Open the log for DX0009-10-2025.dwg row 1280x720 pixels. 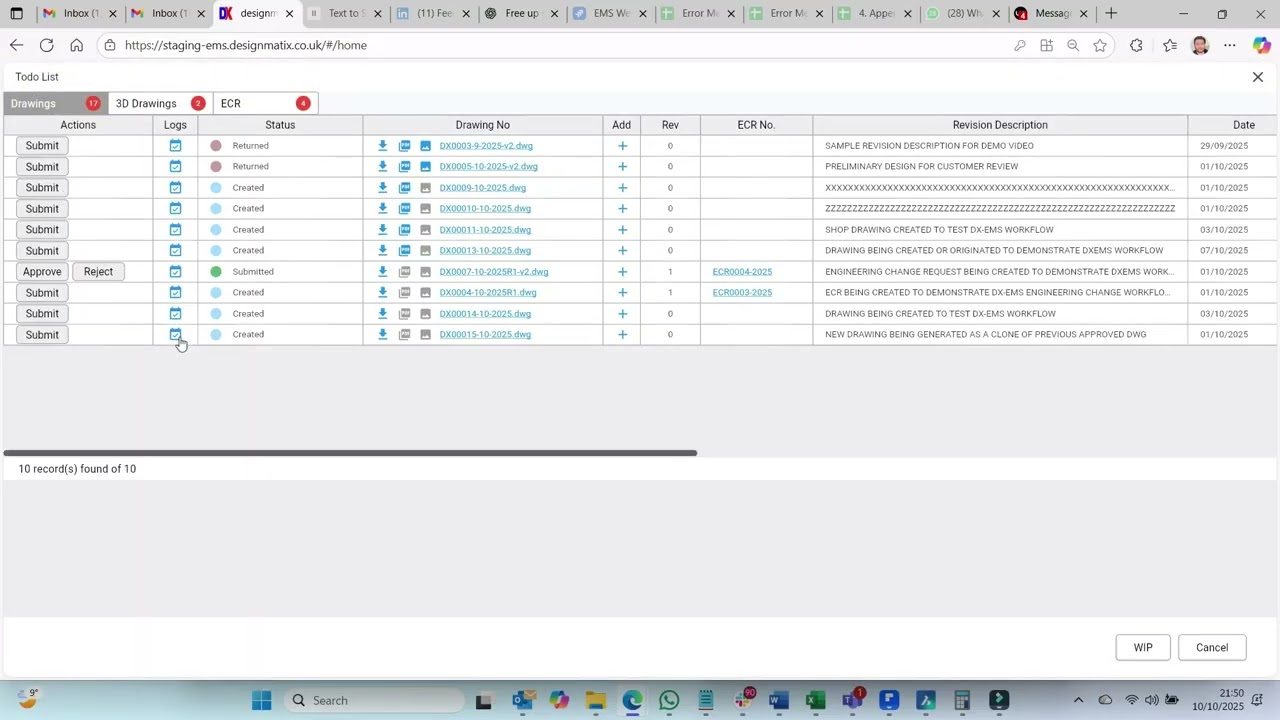(x=175, y=188)
